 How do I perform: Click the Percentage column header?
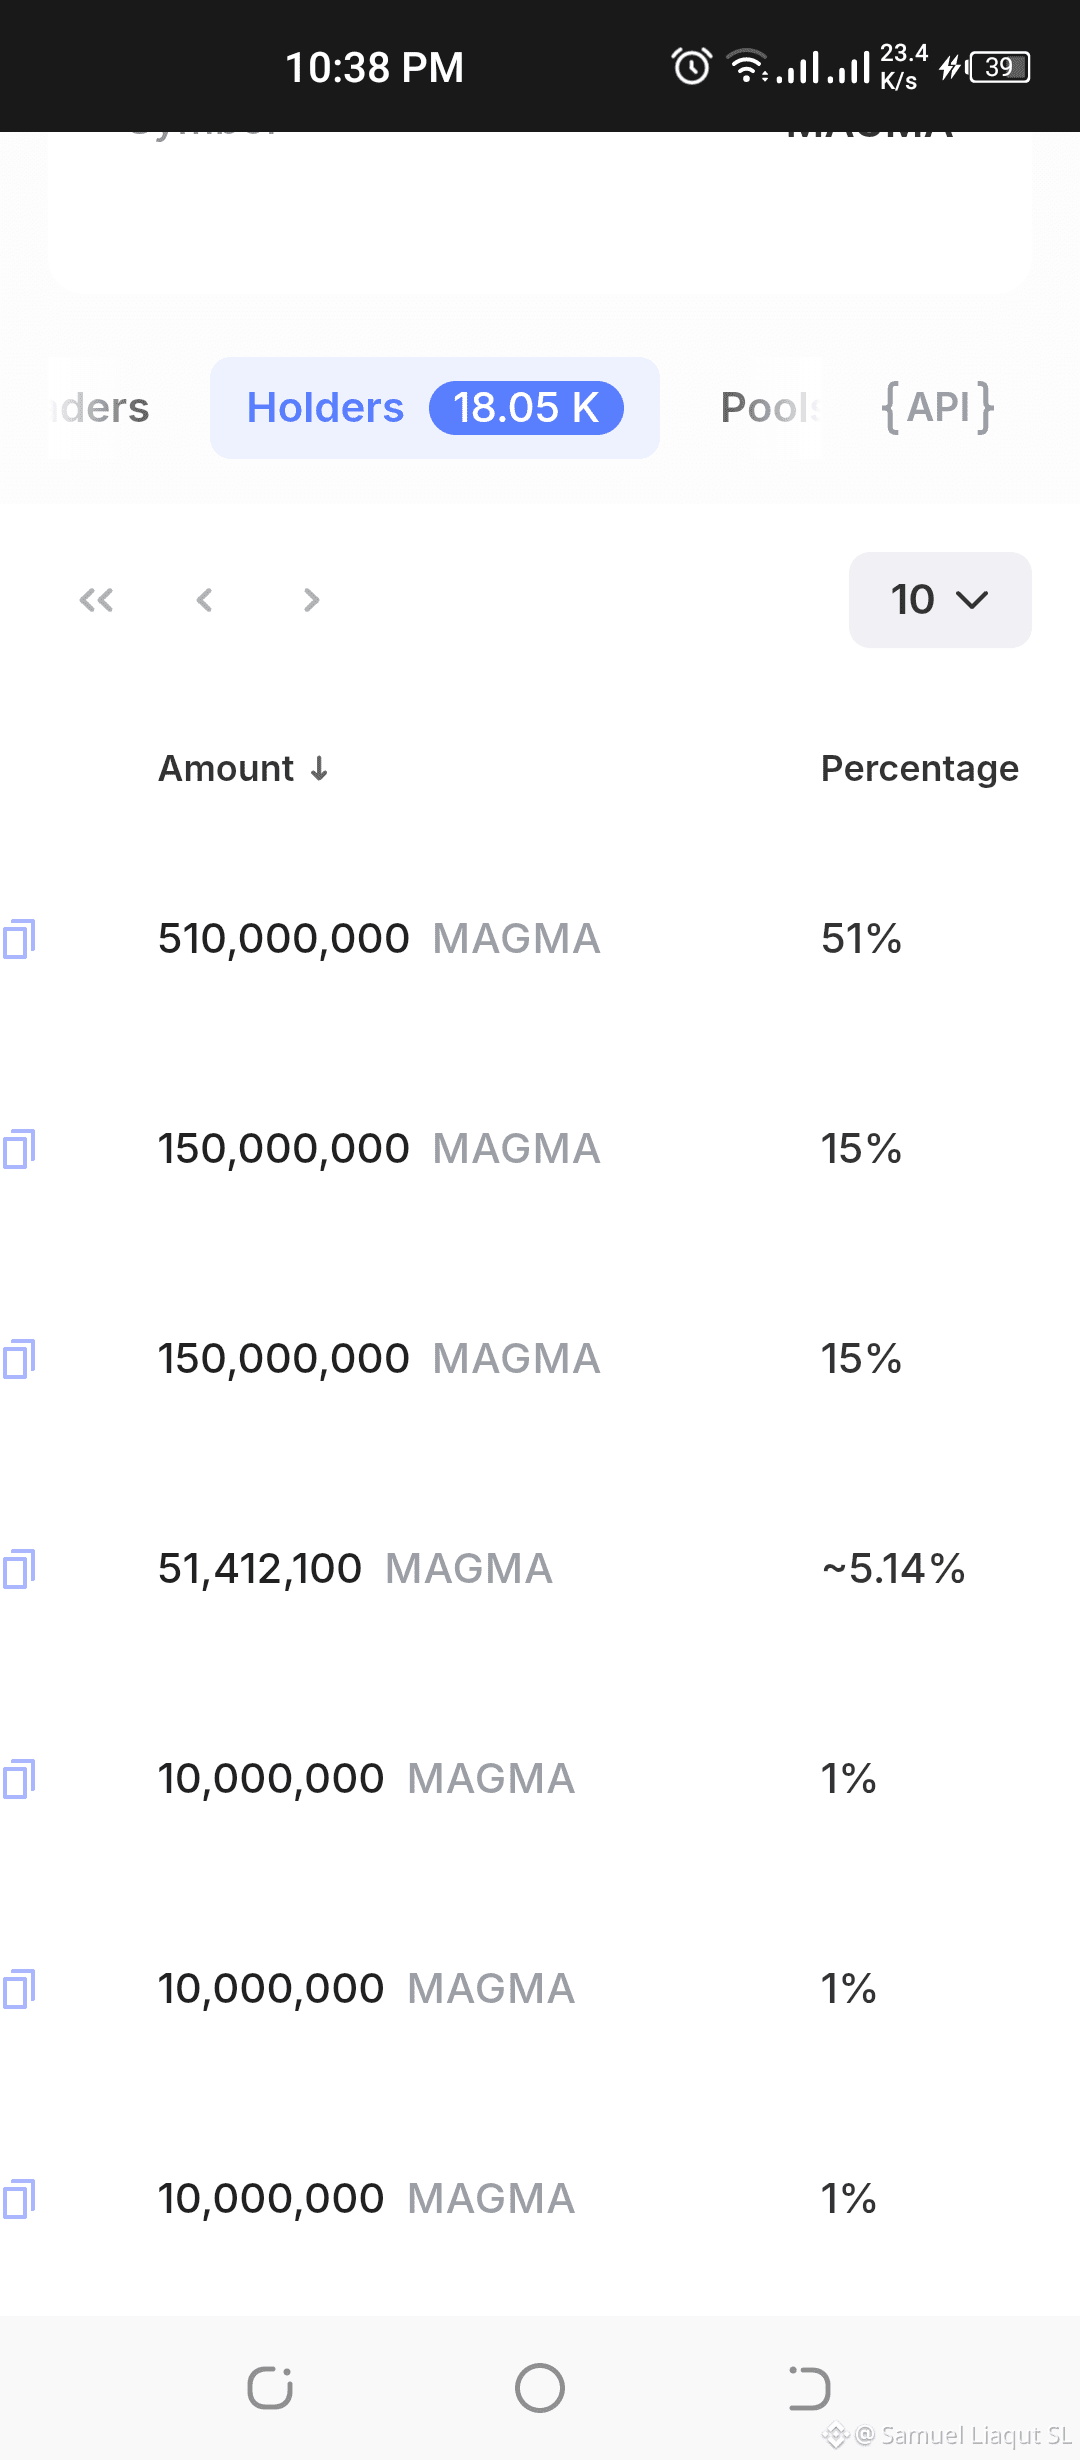pyautogui.click(x=920, y=769)
